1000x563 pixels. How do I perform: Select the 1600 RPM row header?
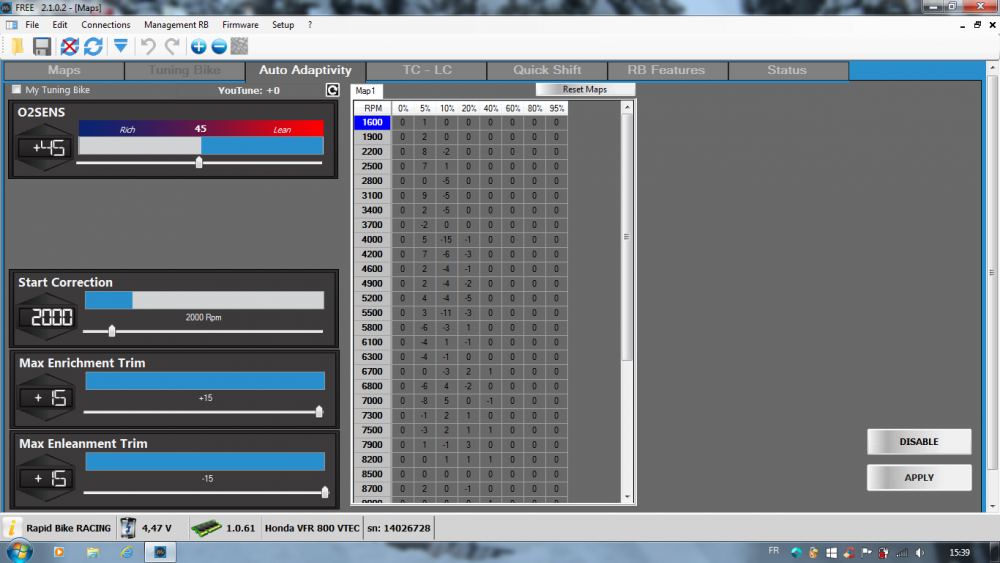371,122
